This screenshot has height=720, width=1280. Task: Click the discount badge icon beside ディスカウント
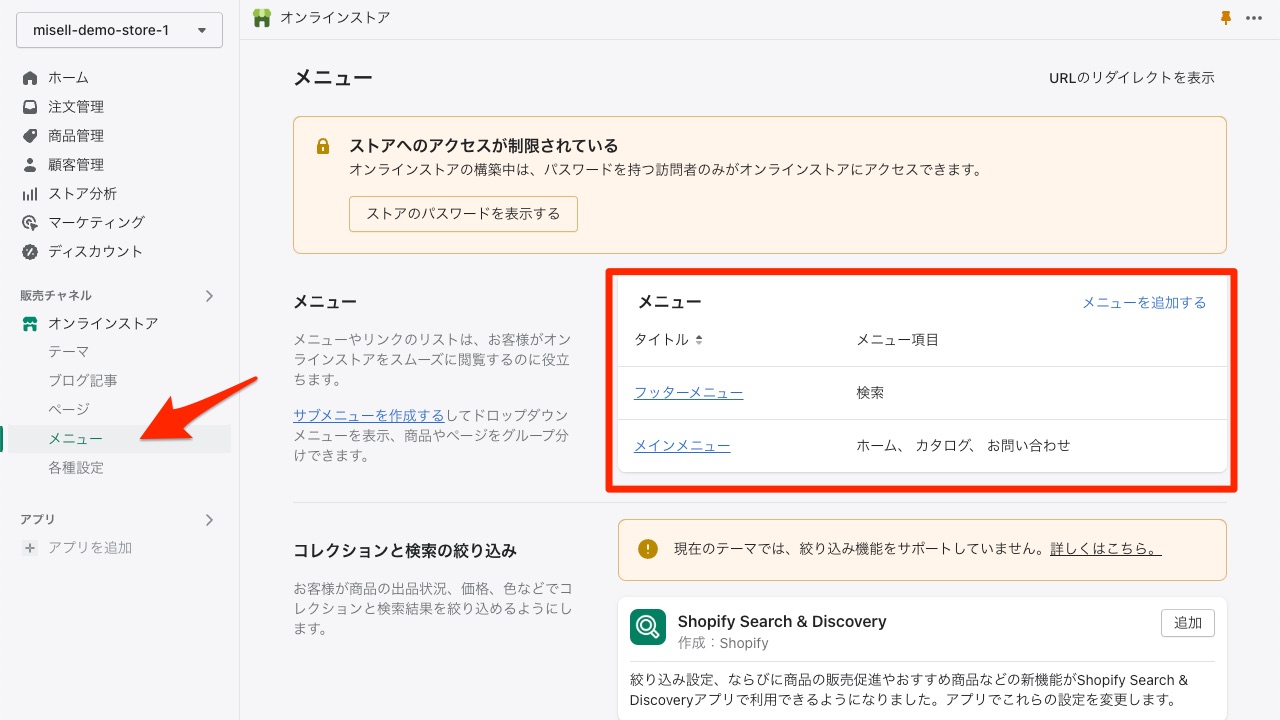pyautogui.click(x=30, y=252)
